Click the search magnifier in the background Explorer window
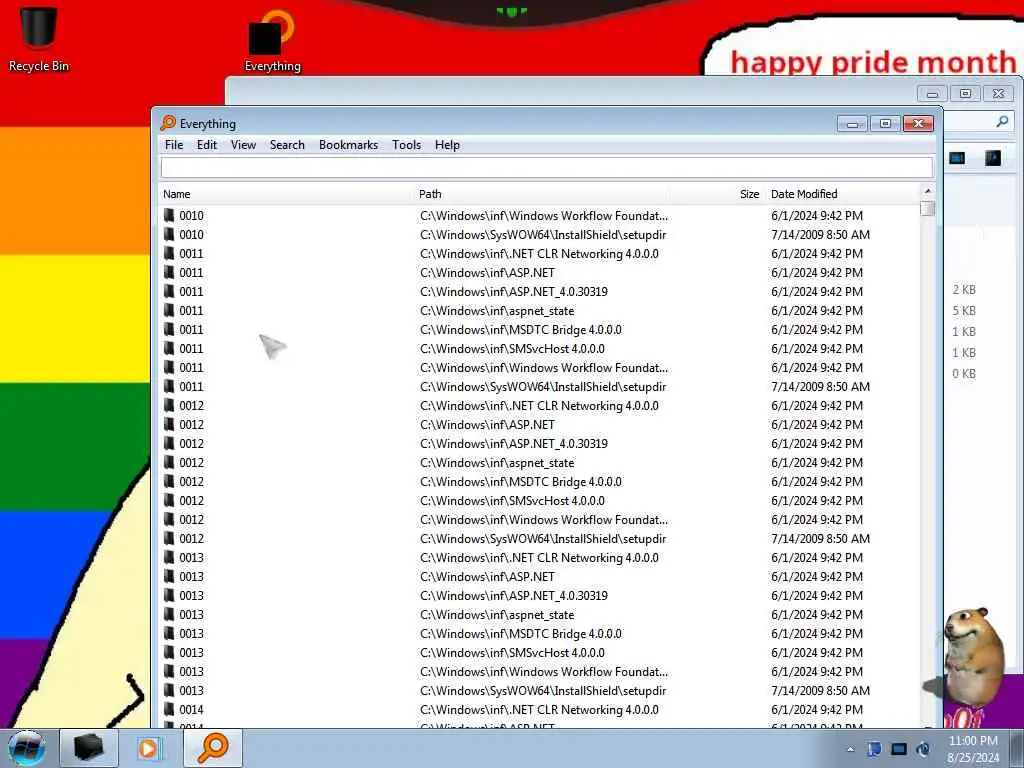The width and height of the screenshot is (1024, 768). 1002,121
